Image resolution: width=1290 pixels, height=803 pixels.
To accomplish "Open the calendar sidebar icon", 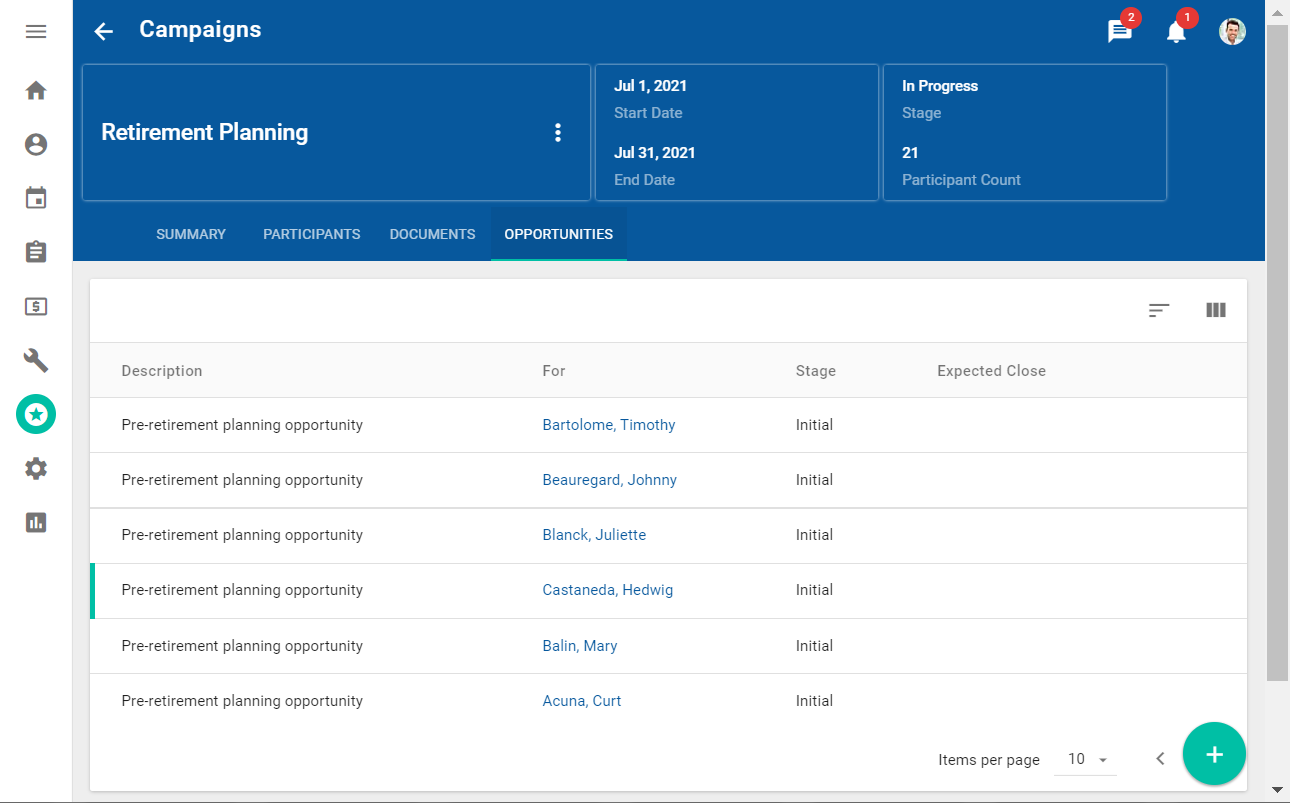I will (36, 198).
